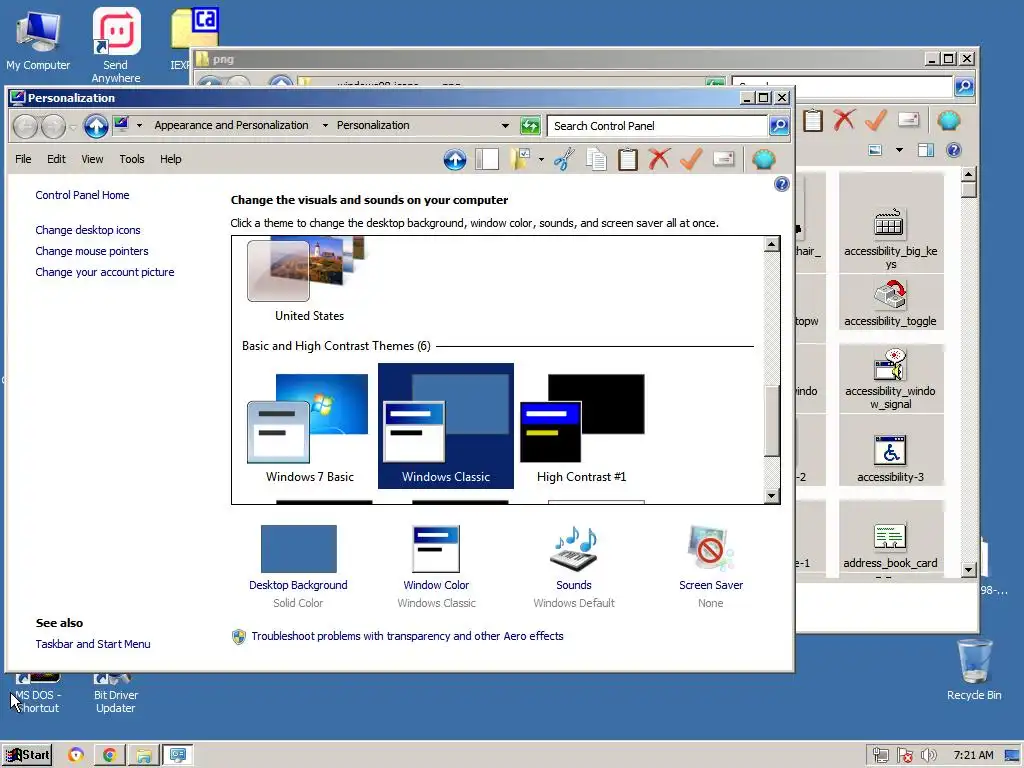The image size is (1024, 768).
Task: Click the volume speaker icon in system tray
Action: point(928,756)
